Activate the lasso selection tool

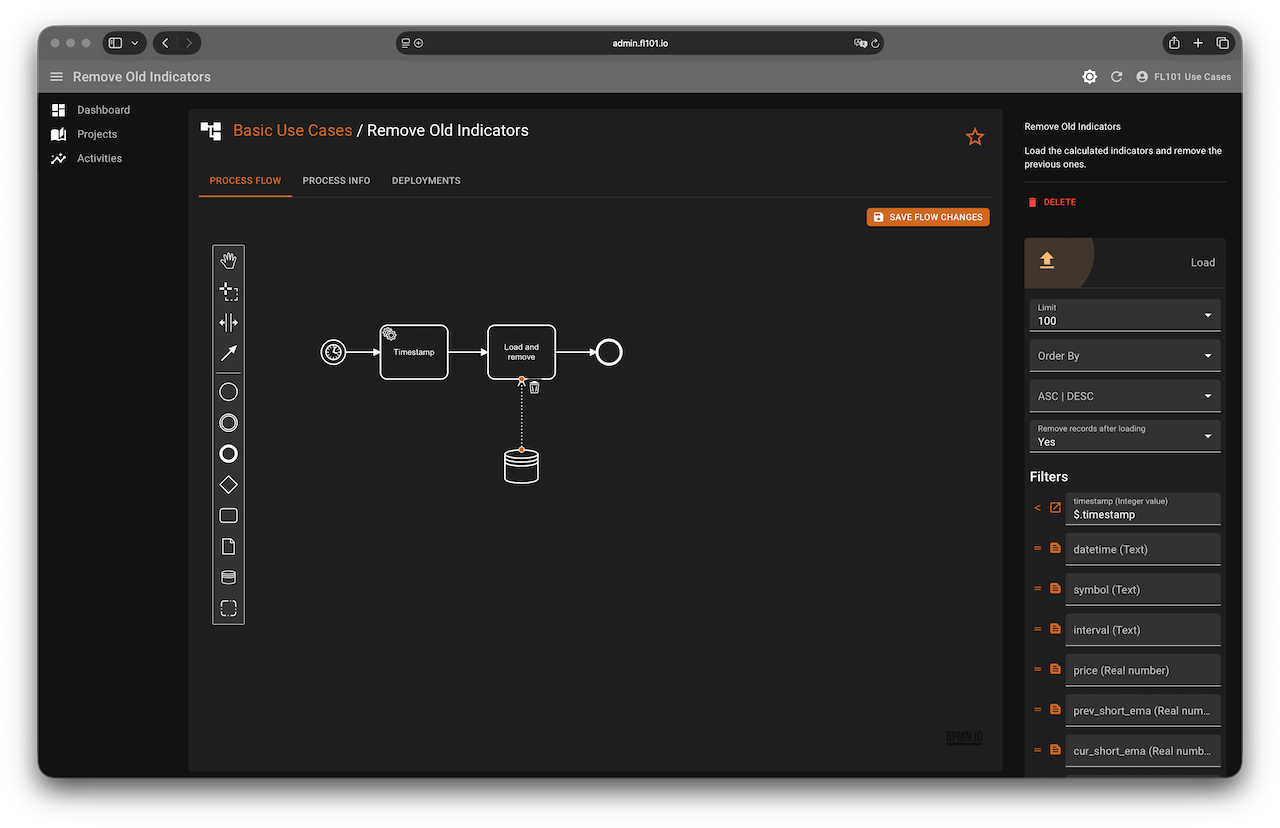(x=228, y=292)
